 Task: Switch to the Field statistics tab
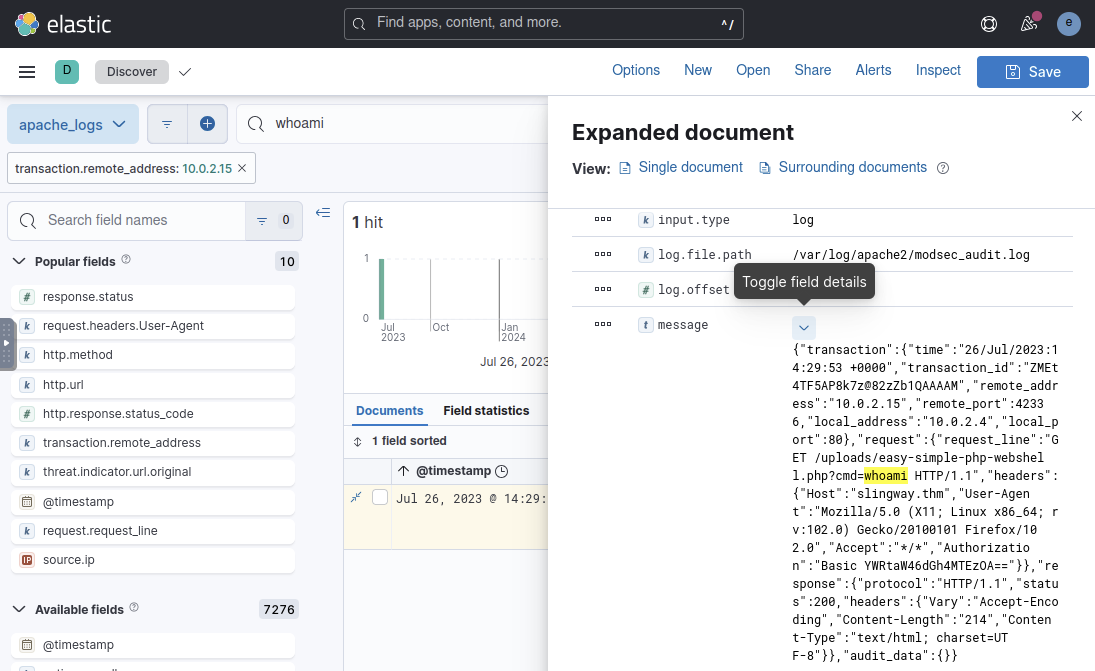tap(486, 411)
